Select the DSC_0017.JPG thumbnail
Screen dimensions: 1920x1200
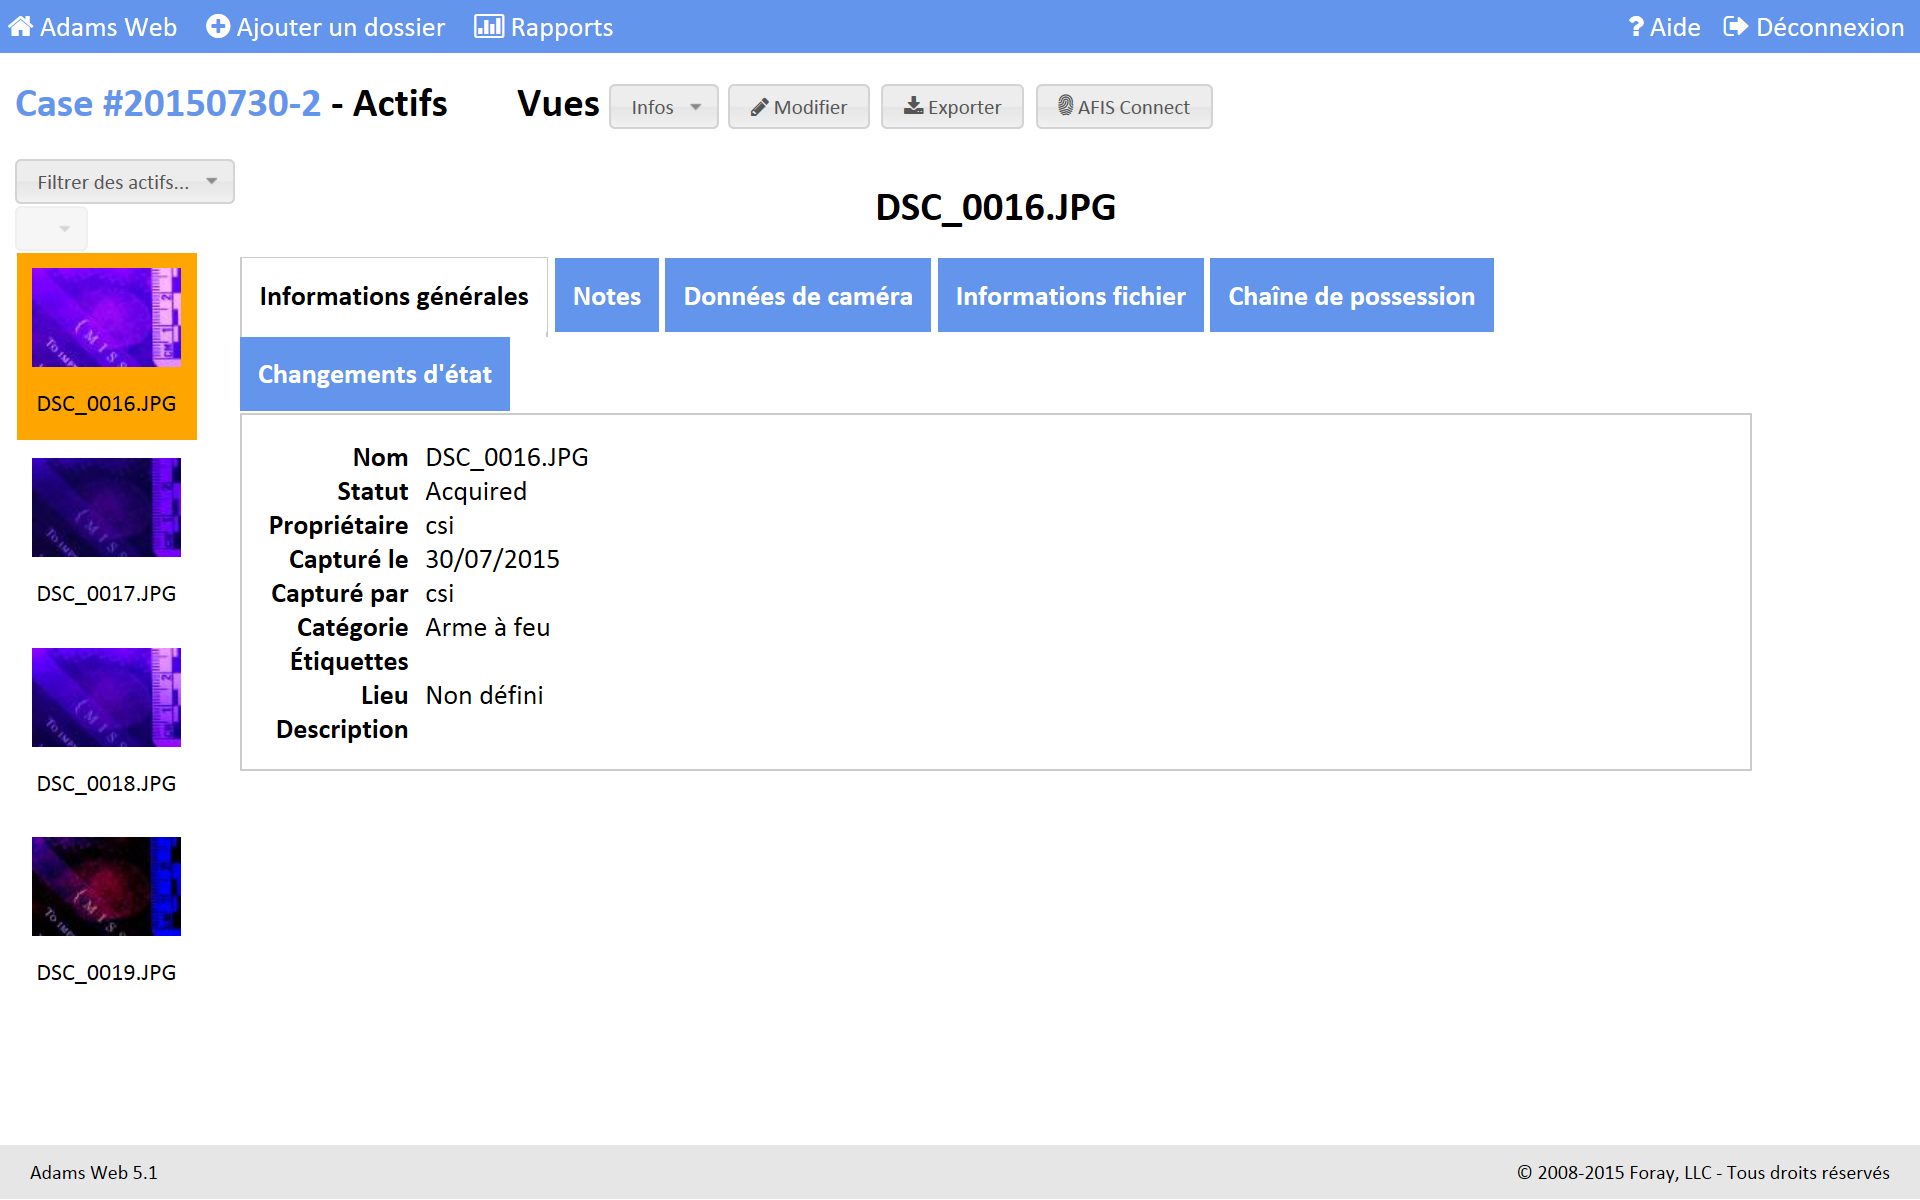click(106, 508)
